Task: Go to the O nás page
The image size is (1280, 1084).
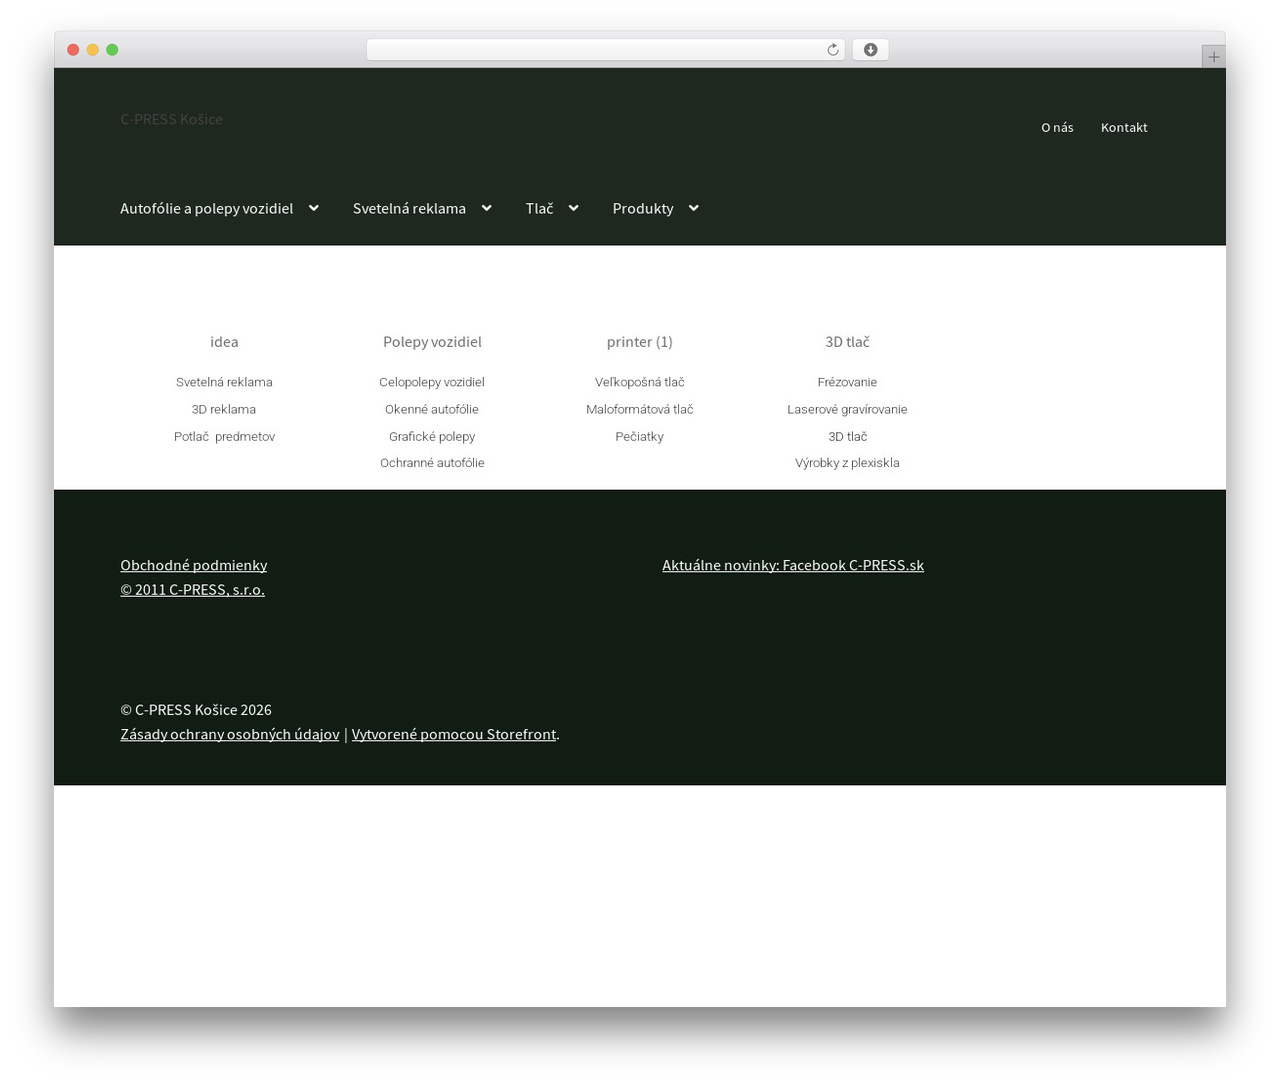Action: pyautogui.click(x=1057, y=127)
